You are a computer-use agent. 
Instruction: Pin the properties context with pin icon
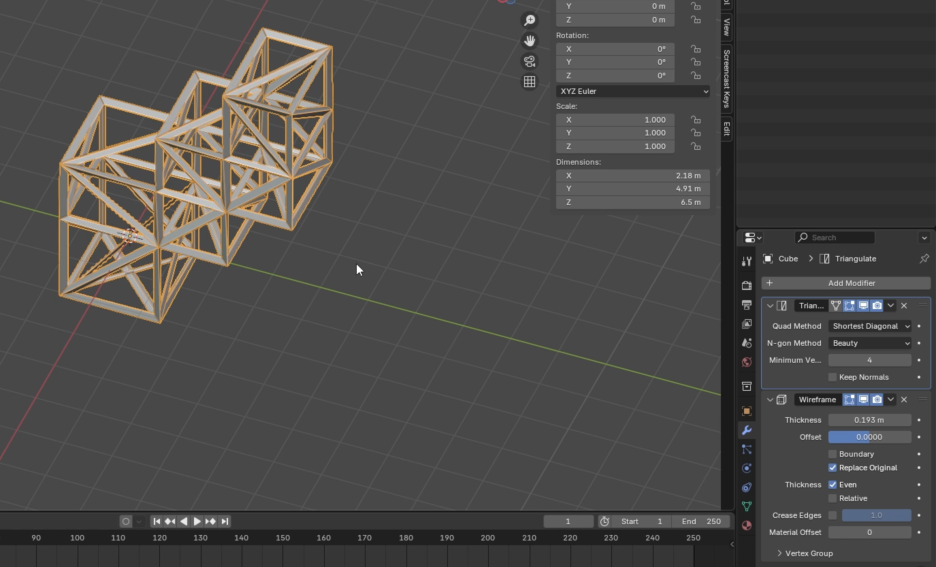coord(924,258)
